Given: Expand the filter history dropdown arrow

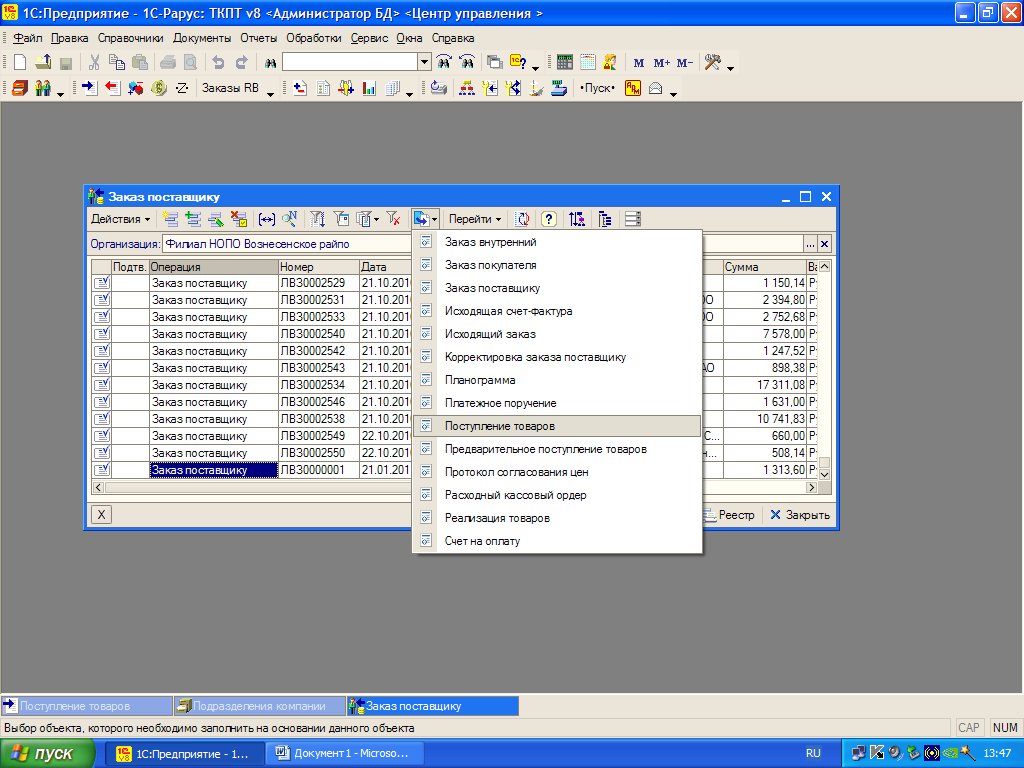Looking at the screenshot, I should [376, 219].
